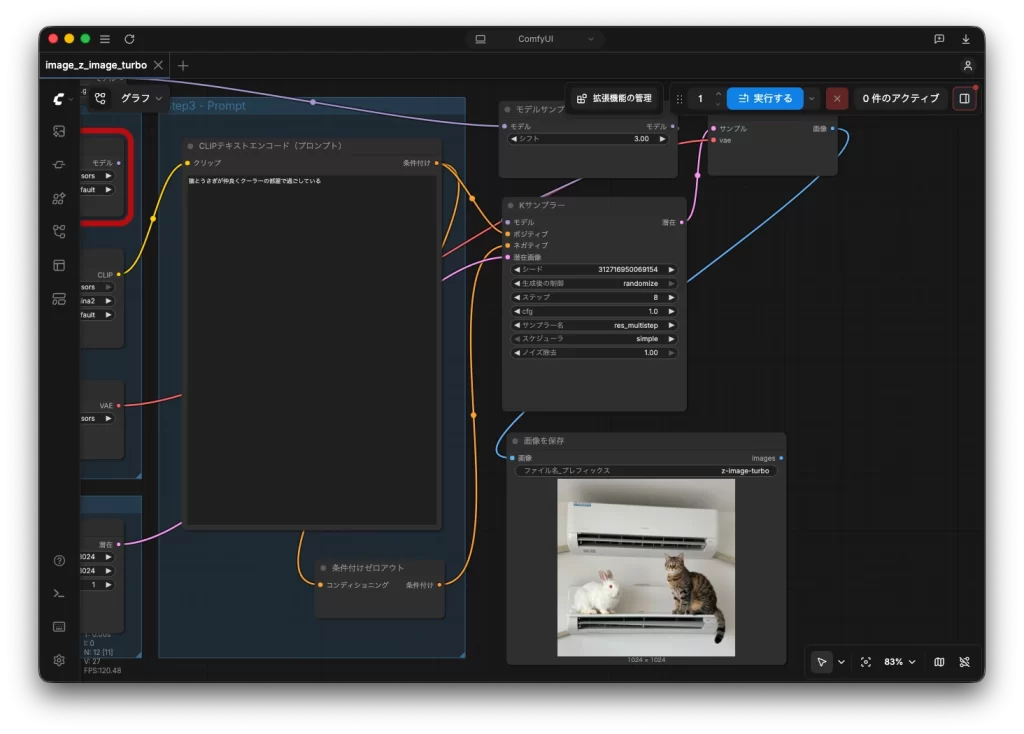Image resolution: width=1024 pixels, height=734 pixels.
Task: Click the refresh icon in title bar
Action: [129, 39]
